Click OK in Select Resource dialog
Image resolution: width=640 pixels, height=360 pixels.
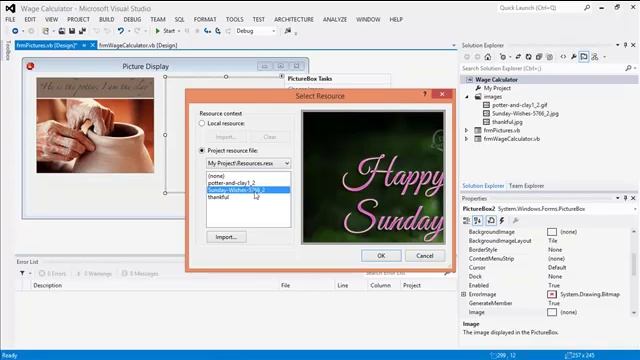(x=381, y=256)
